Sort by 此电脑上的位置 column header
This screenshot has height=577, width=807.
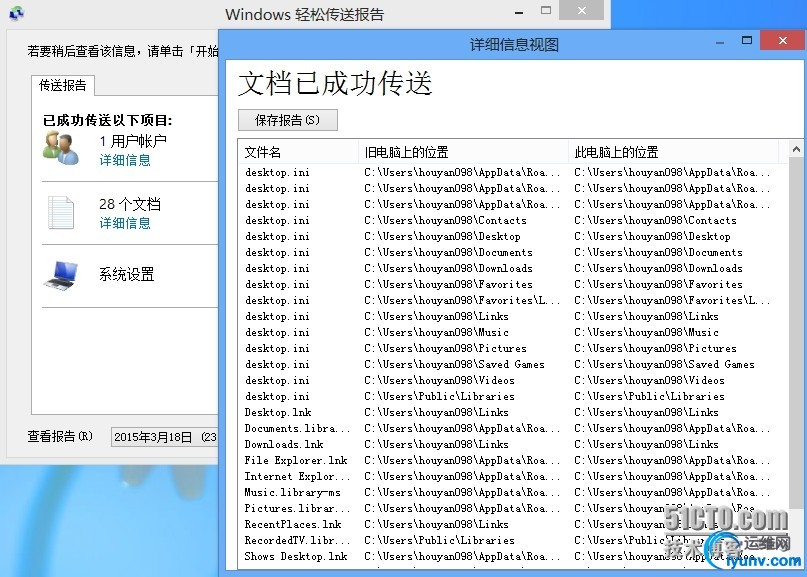[x=673, y=152]
